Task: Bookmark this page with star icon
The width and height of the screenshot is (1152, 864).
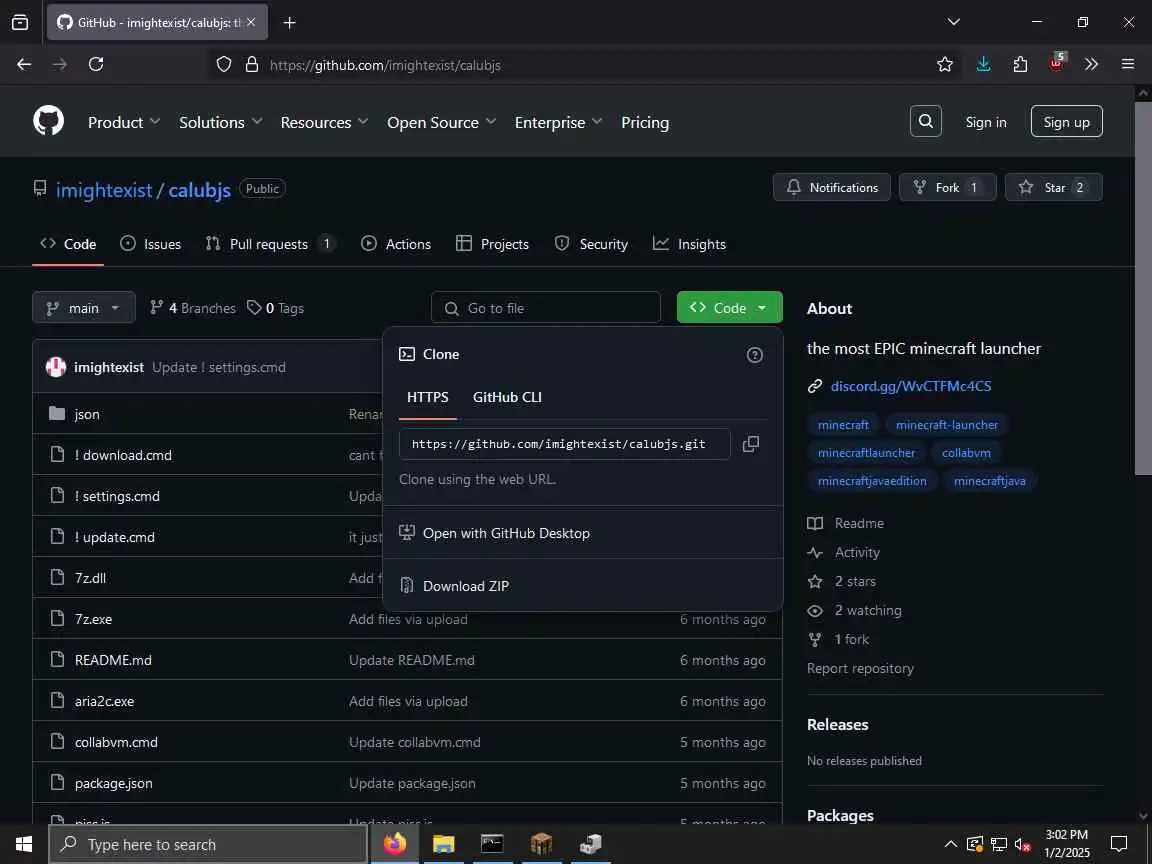Action: point(945,65)
